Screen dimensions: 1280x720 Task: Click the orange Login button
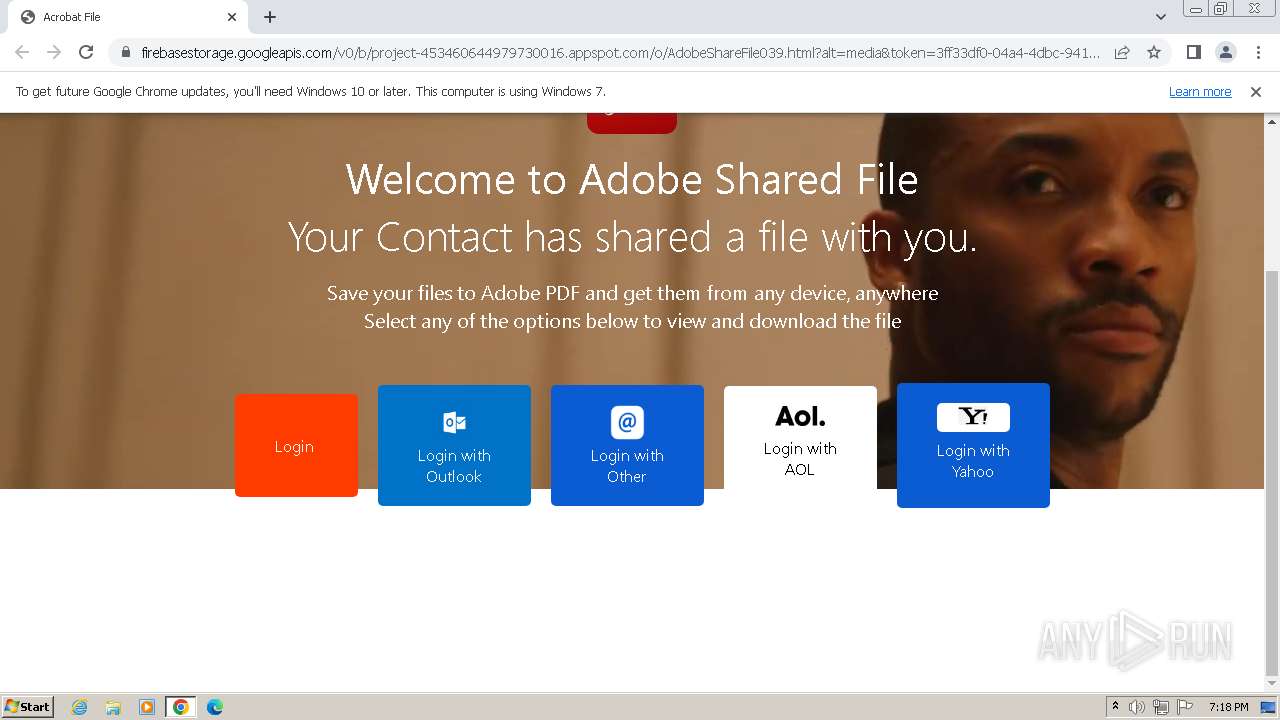pyautogui.click(x=296, y=445)
